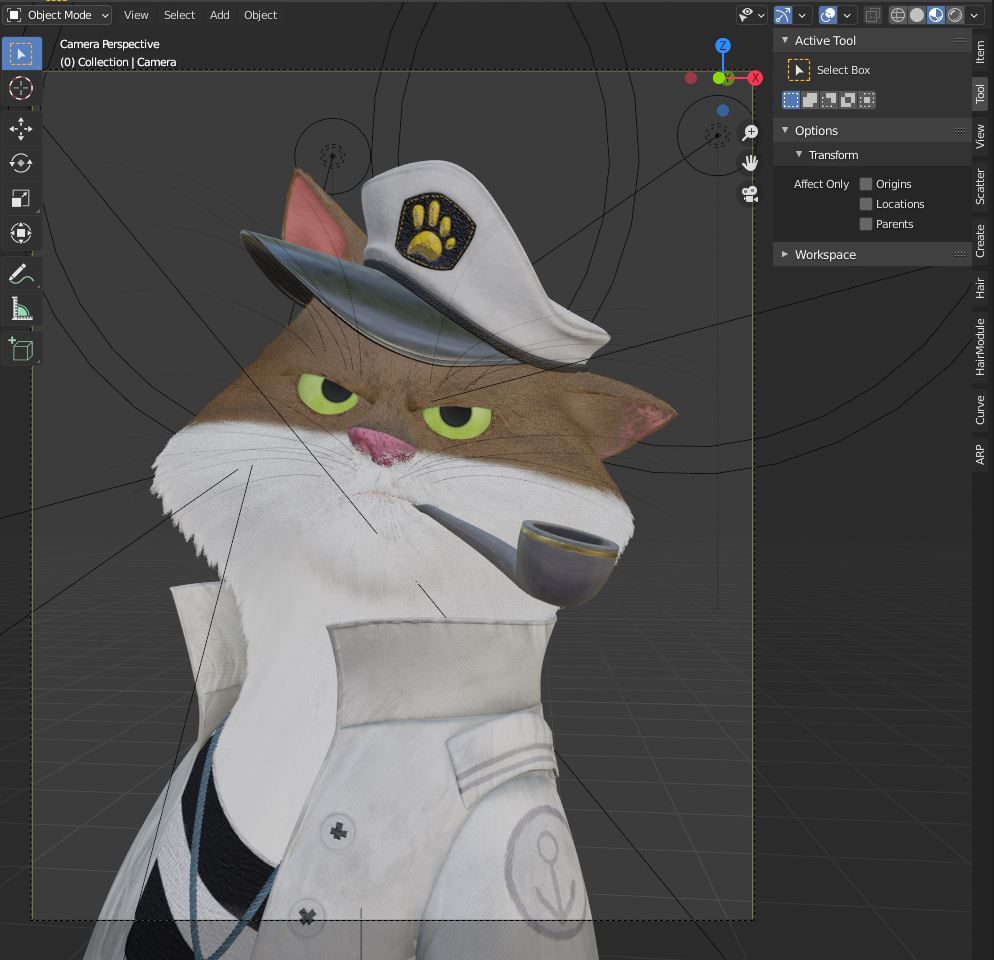The image size is (994, 960).
Task: Open the viewport shading options dropdown
Action: [x=975, y=15]
